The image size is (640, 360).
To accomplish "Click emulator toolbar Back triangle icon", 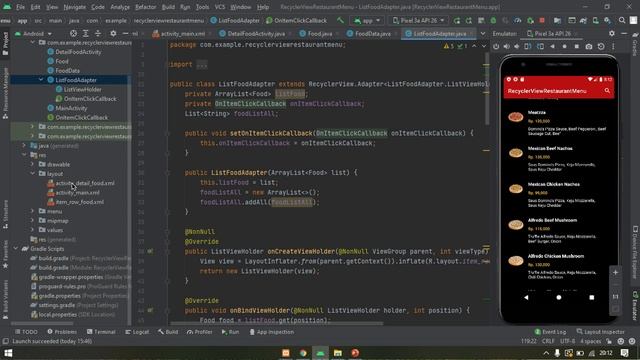I will (x=552, y=47).
